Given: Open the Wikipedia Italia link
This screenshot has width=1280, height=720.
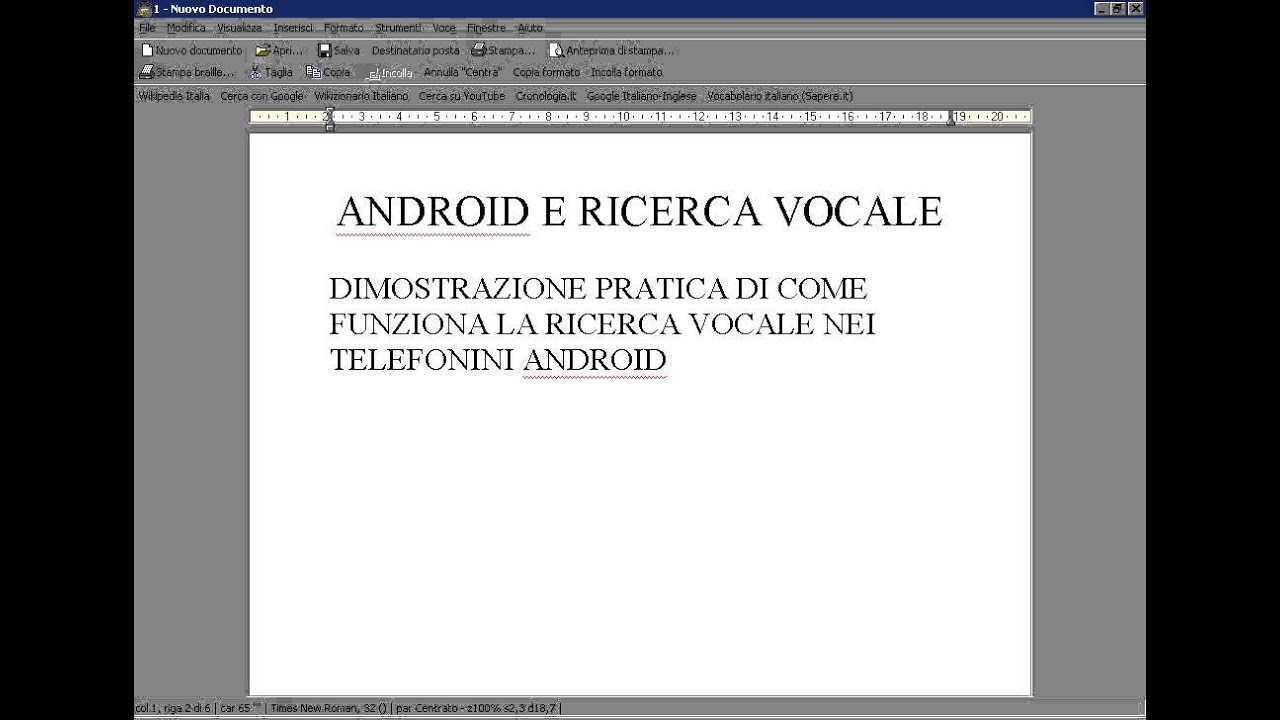Looking at the screenshot, I should tap(174, 96).
